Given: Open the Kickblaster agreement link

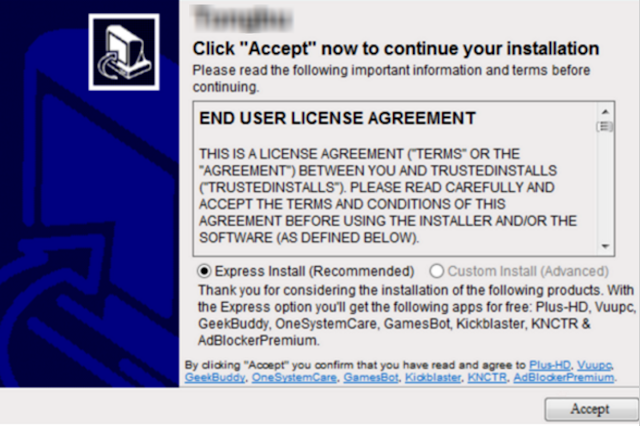Looking at the screenshot, I should point(433,377).
